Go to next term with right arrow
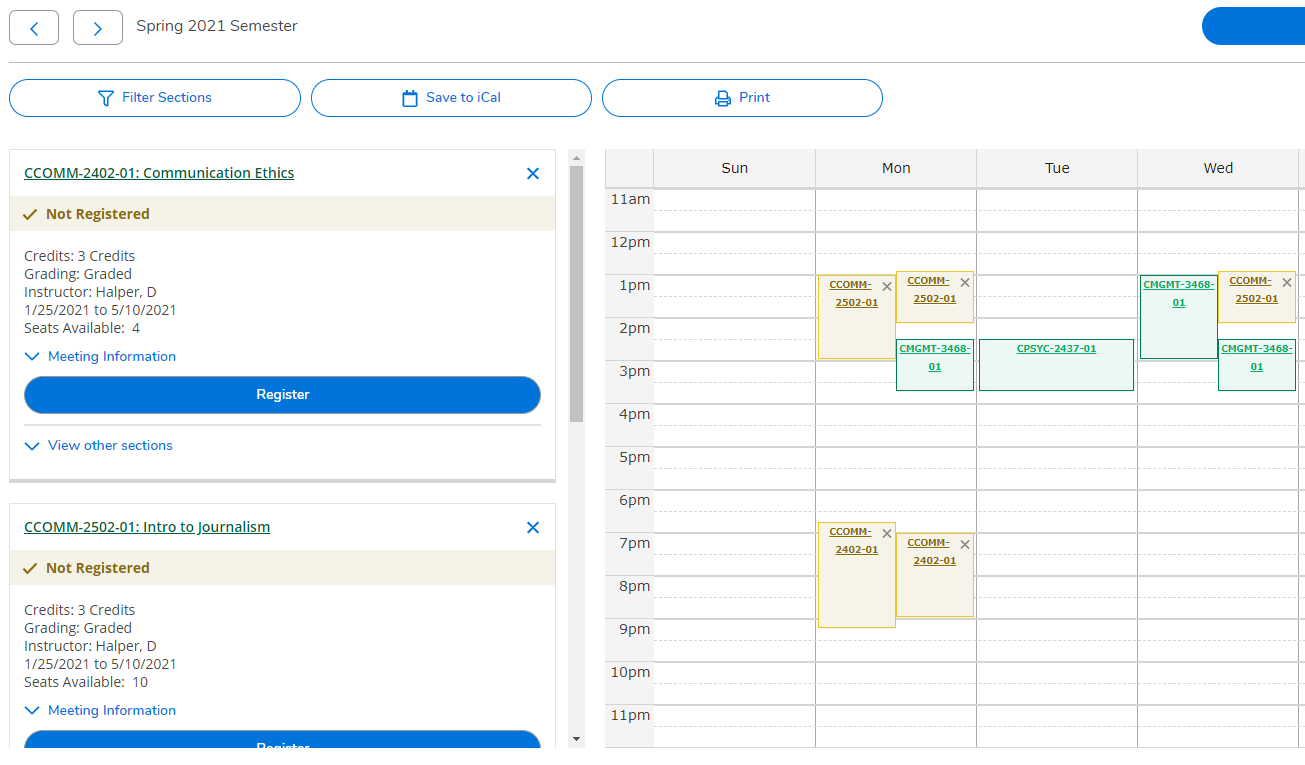The image size is (1305, 765). tap(97, 27)
